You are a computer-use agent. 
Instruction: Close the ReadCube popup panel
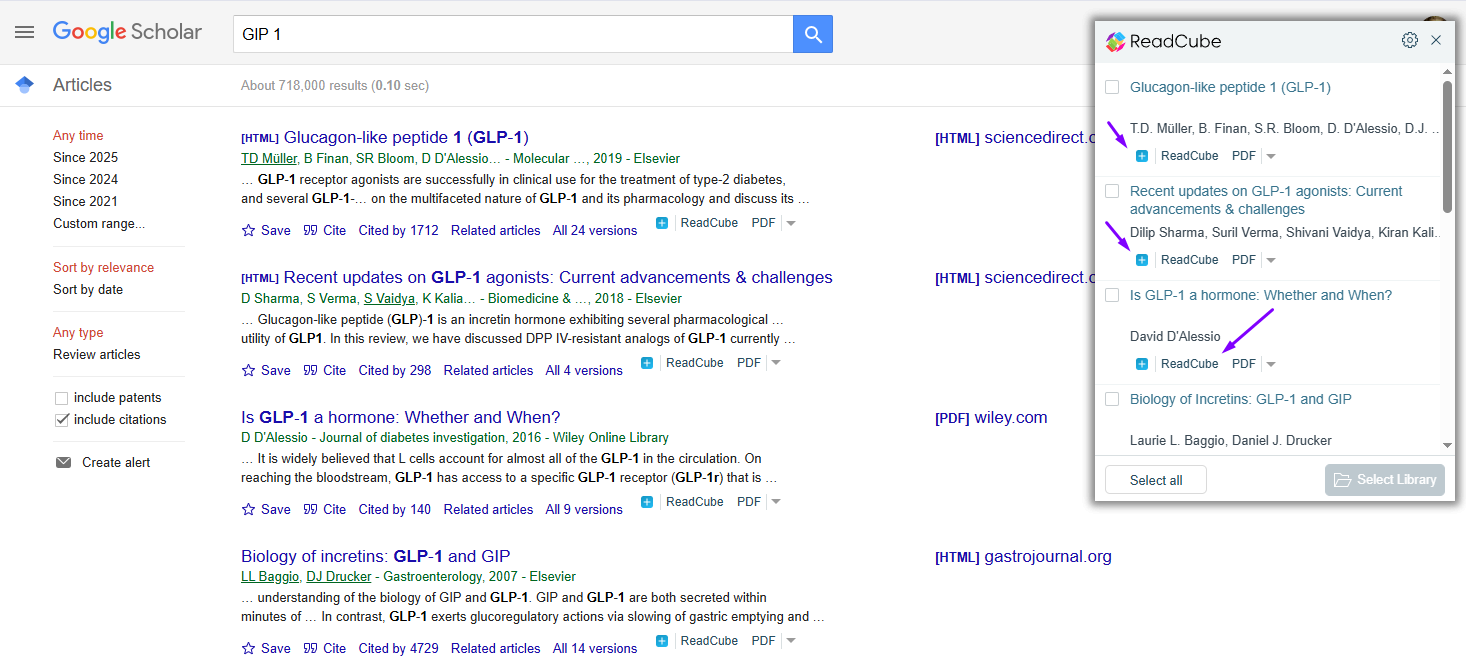click(x=1436, y=40)
